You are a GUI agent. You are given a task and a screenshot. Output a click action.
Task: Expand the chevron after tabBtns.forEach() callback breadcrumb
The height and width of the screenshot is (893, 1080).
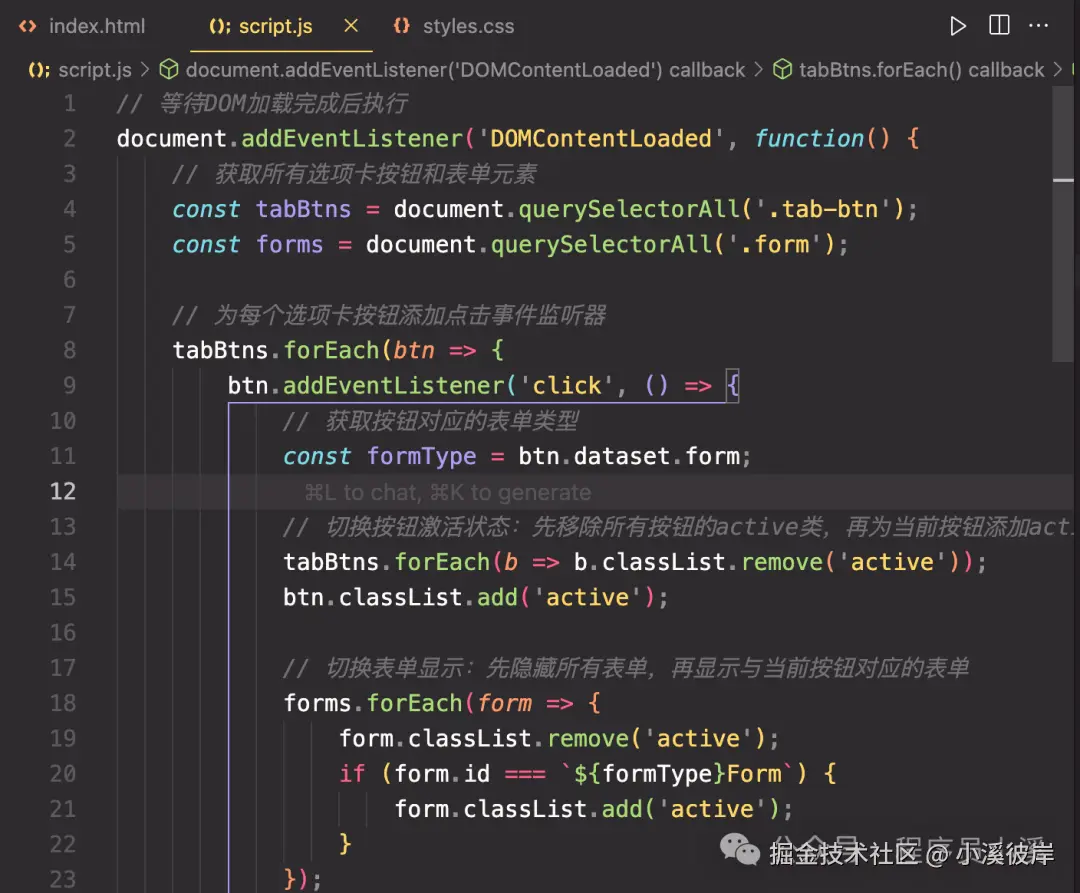coord(1057,70)
